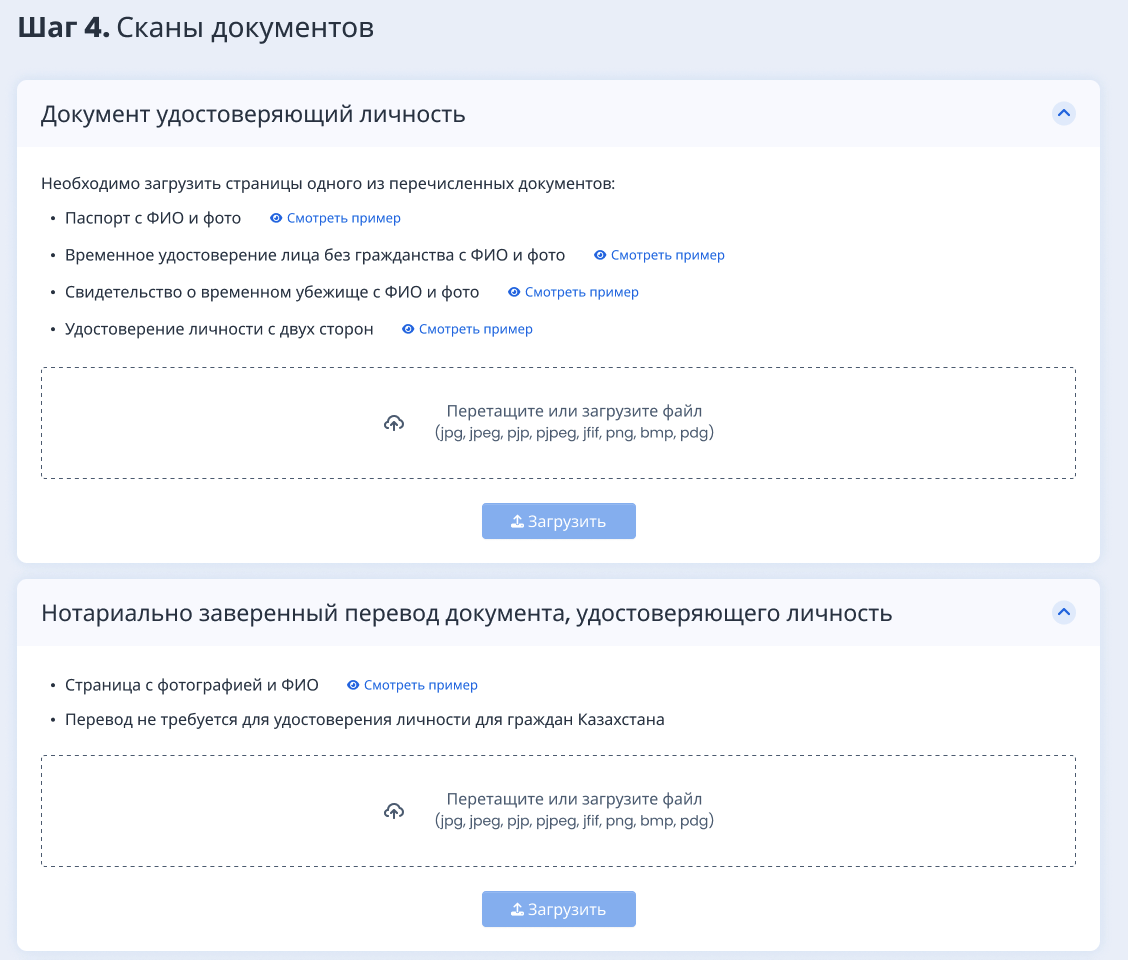Image resolution: width=1128 pixels, height=960 pixels.
Task: Open 'Смотреть пример' for translated photo page
Action: [420, 685]
